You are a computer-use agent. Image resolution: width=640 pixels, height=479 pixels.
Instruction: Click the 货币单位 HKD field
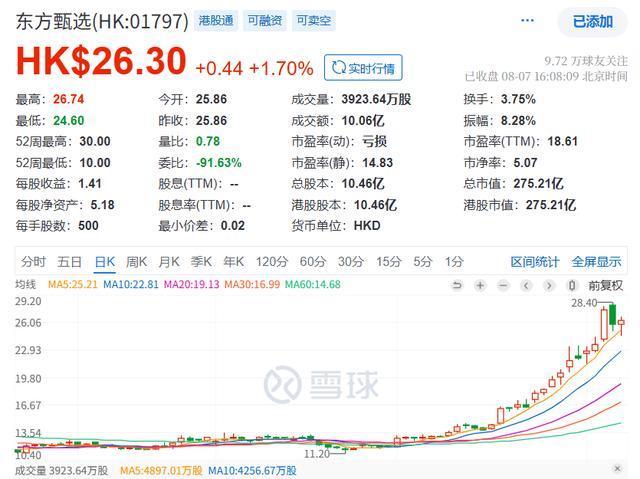[x=336, y=226]
